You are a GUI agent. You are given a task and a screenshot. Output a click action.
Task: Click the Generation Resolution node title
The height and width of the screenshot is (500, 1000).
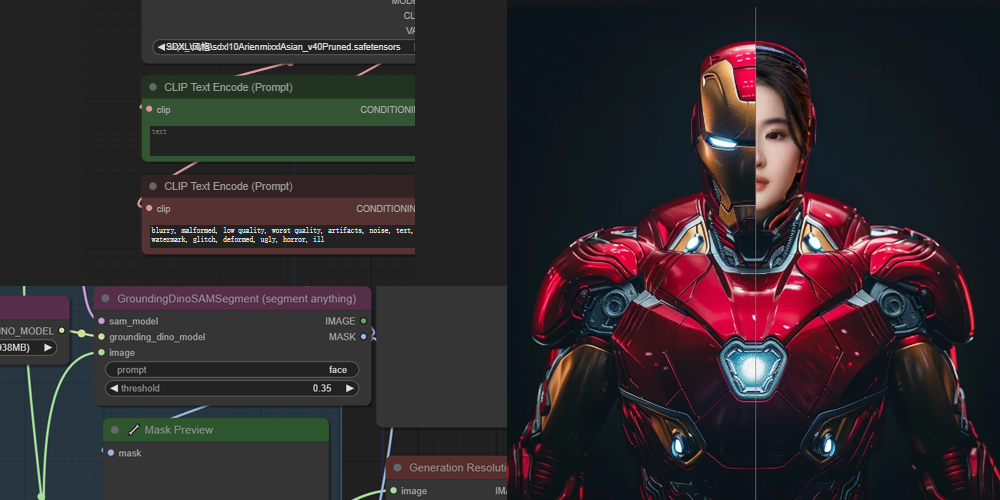458,467
